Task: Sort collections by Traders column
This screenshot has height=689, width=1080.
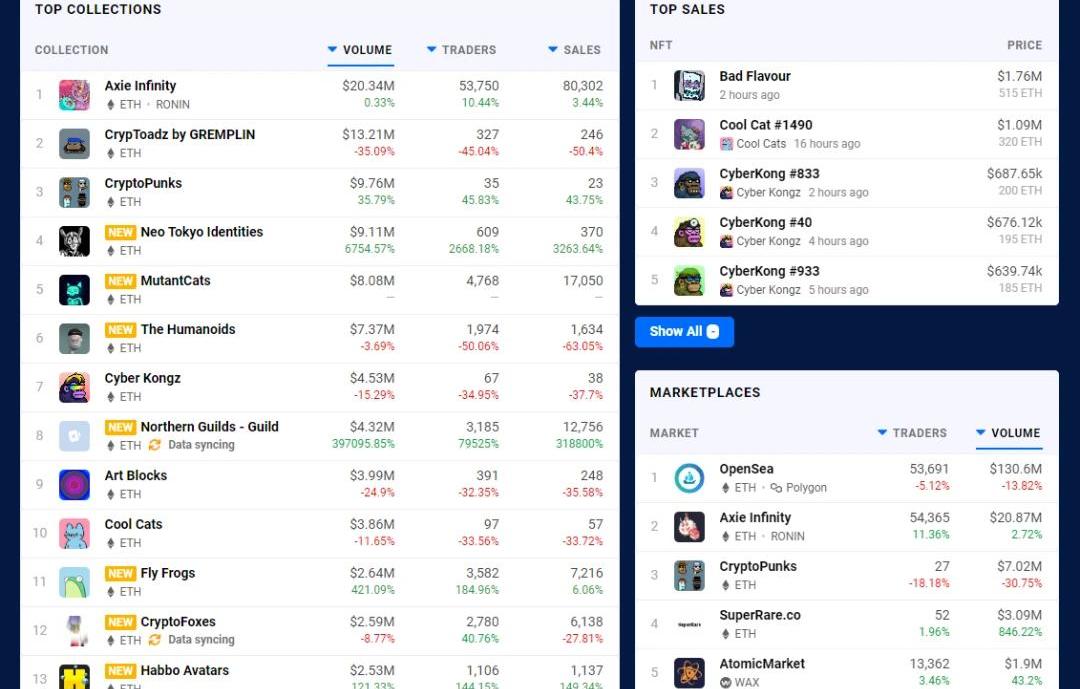Action: point(461,50)
